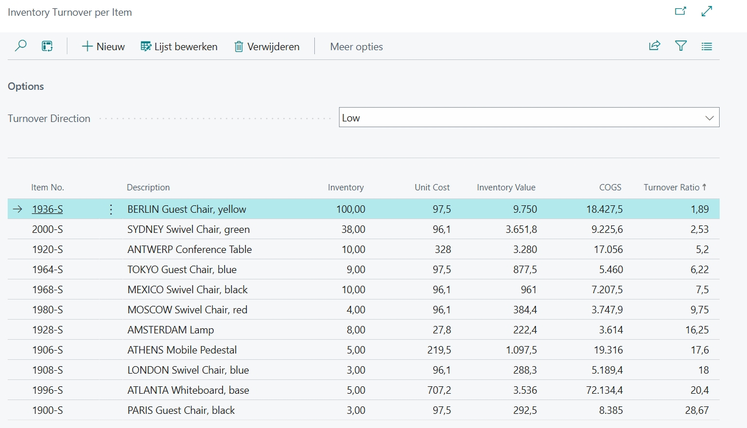Expand page to full screen icon
The image size is (747, 428).
pyautogui.click(x=707, y=12)
